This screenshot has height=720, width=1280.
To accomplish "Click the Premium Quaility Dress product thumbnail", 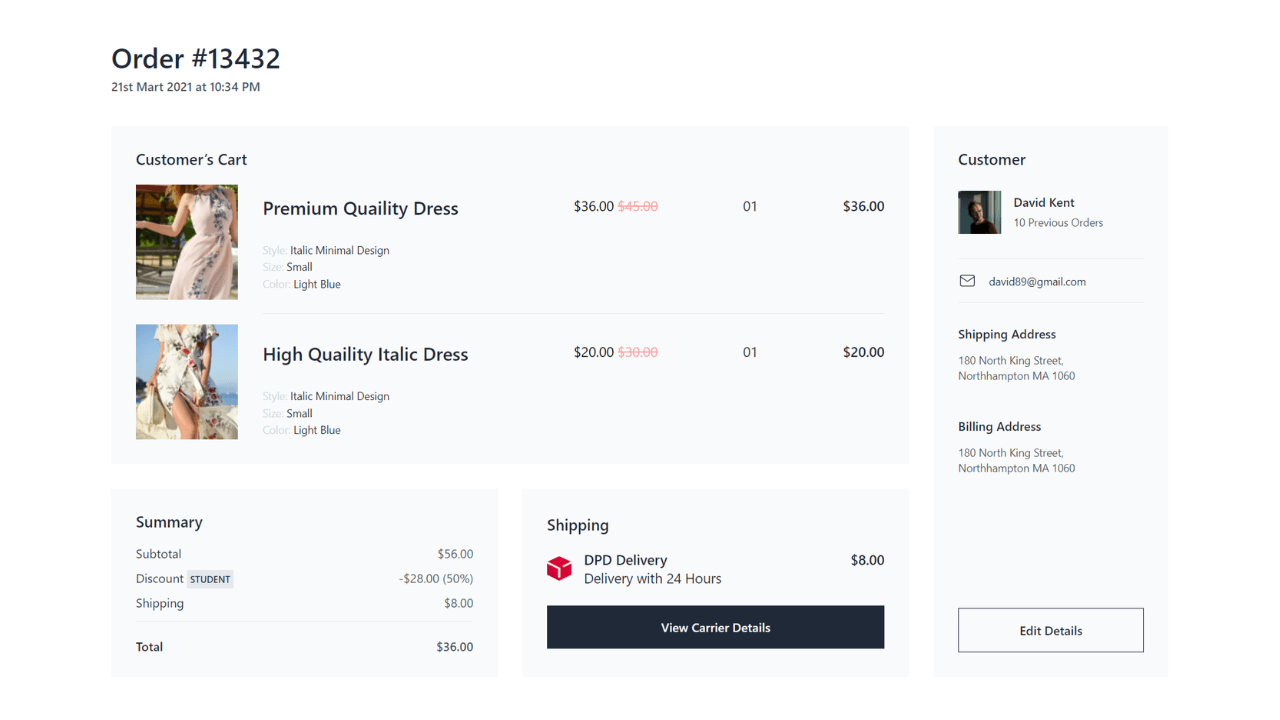I will point(186,242).
